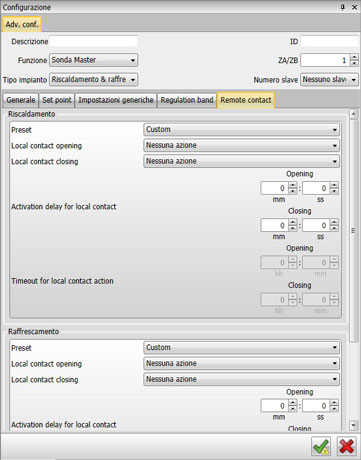The image size is (361, 460).
Task: Increment Raffrescamento activation delay Opening ss
Action: click(x=334, y=403)
